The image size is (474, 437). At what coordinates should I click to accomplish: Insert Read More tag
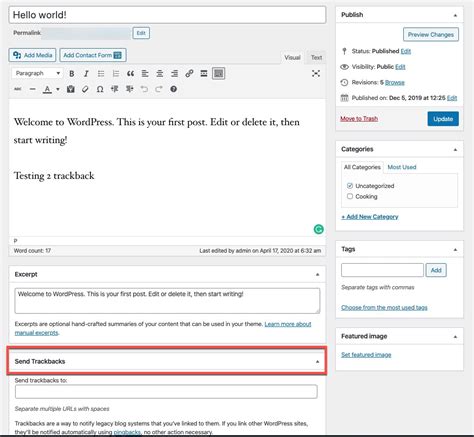[204, 74]
